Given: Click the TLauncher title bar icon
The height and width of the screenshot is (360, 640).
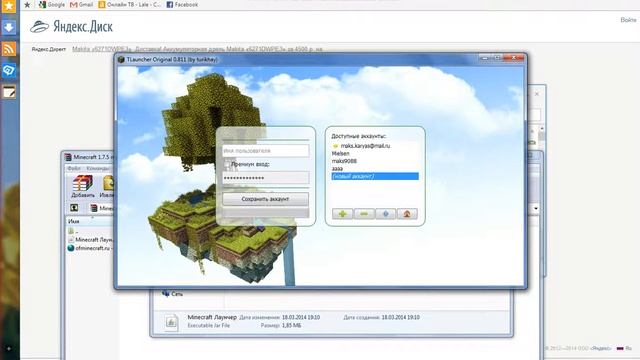Looking at the screenshot, I should coord(121,60).
